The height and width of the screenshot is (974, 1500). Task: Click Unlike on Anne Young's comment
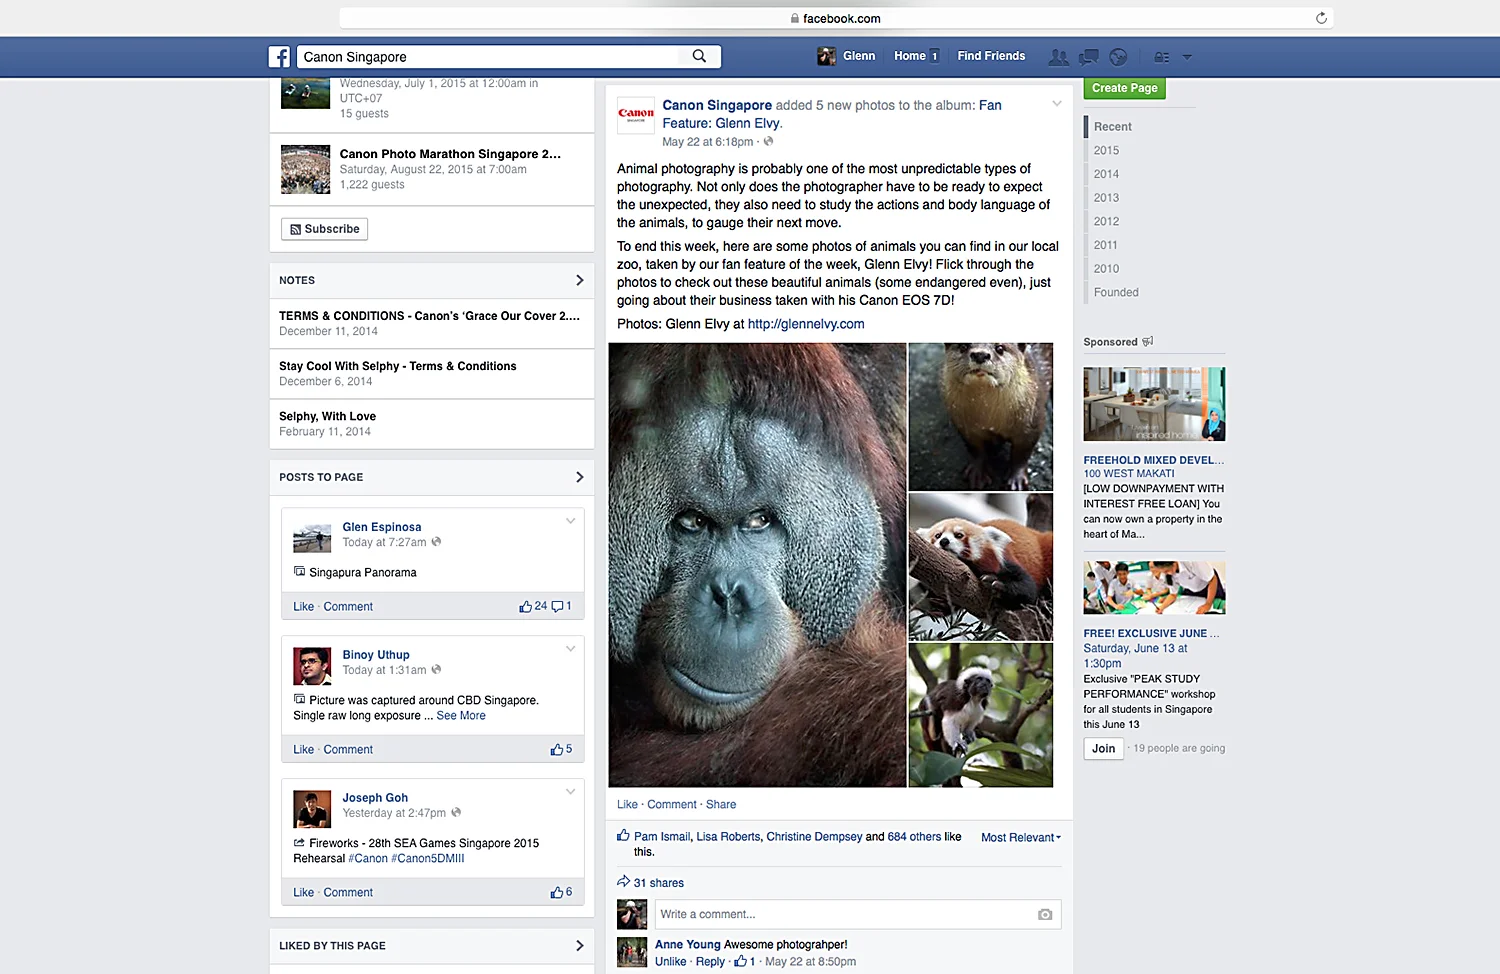(671, 962)
